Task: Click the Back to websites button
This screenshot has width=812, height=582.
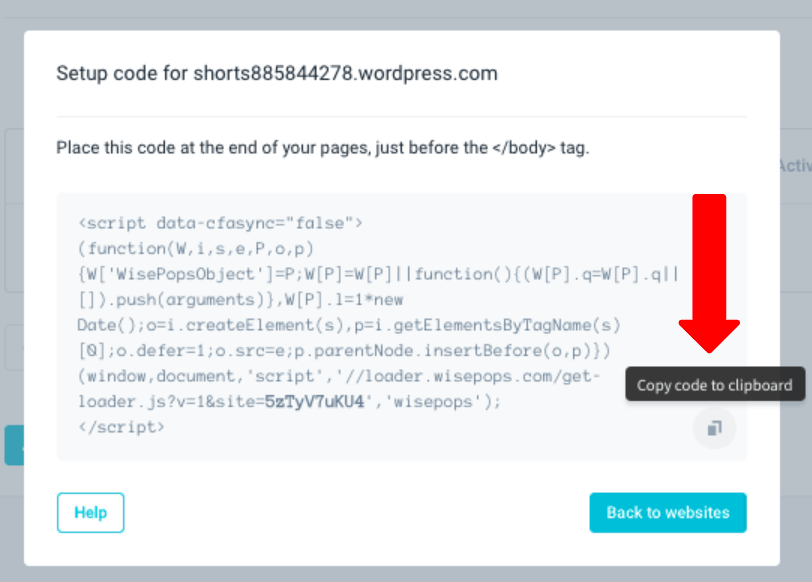Action: pos(667,512)
